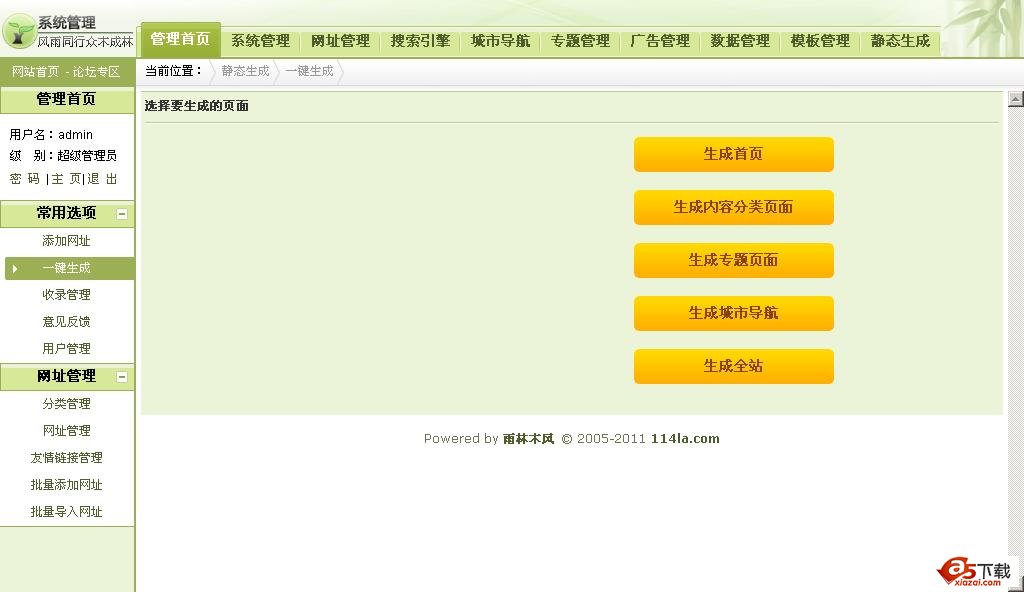Select the 模板管理 tab
Screen dimensions: 1024x592
(x=820, y=41)
